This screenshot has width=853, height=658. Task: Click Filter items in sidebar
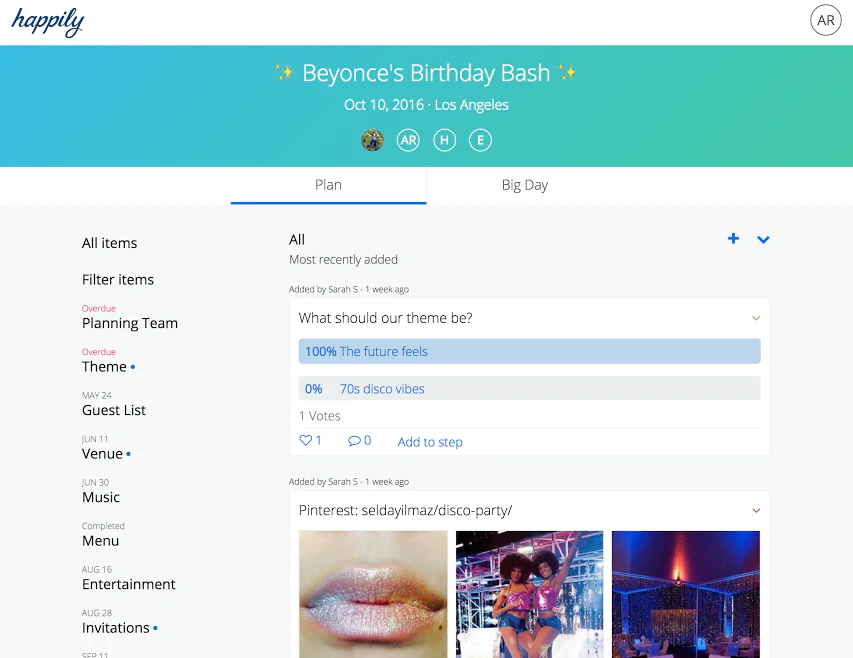tap(118, 280)
